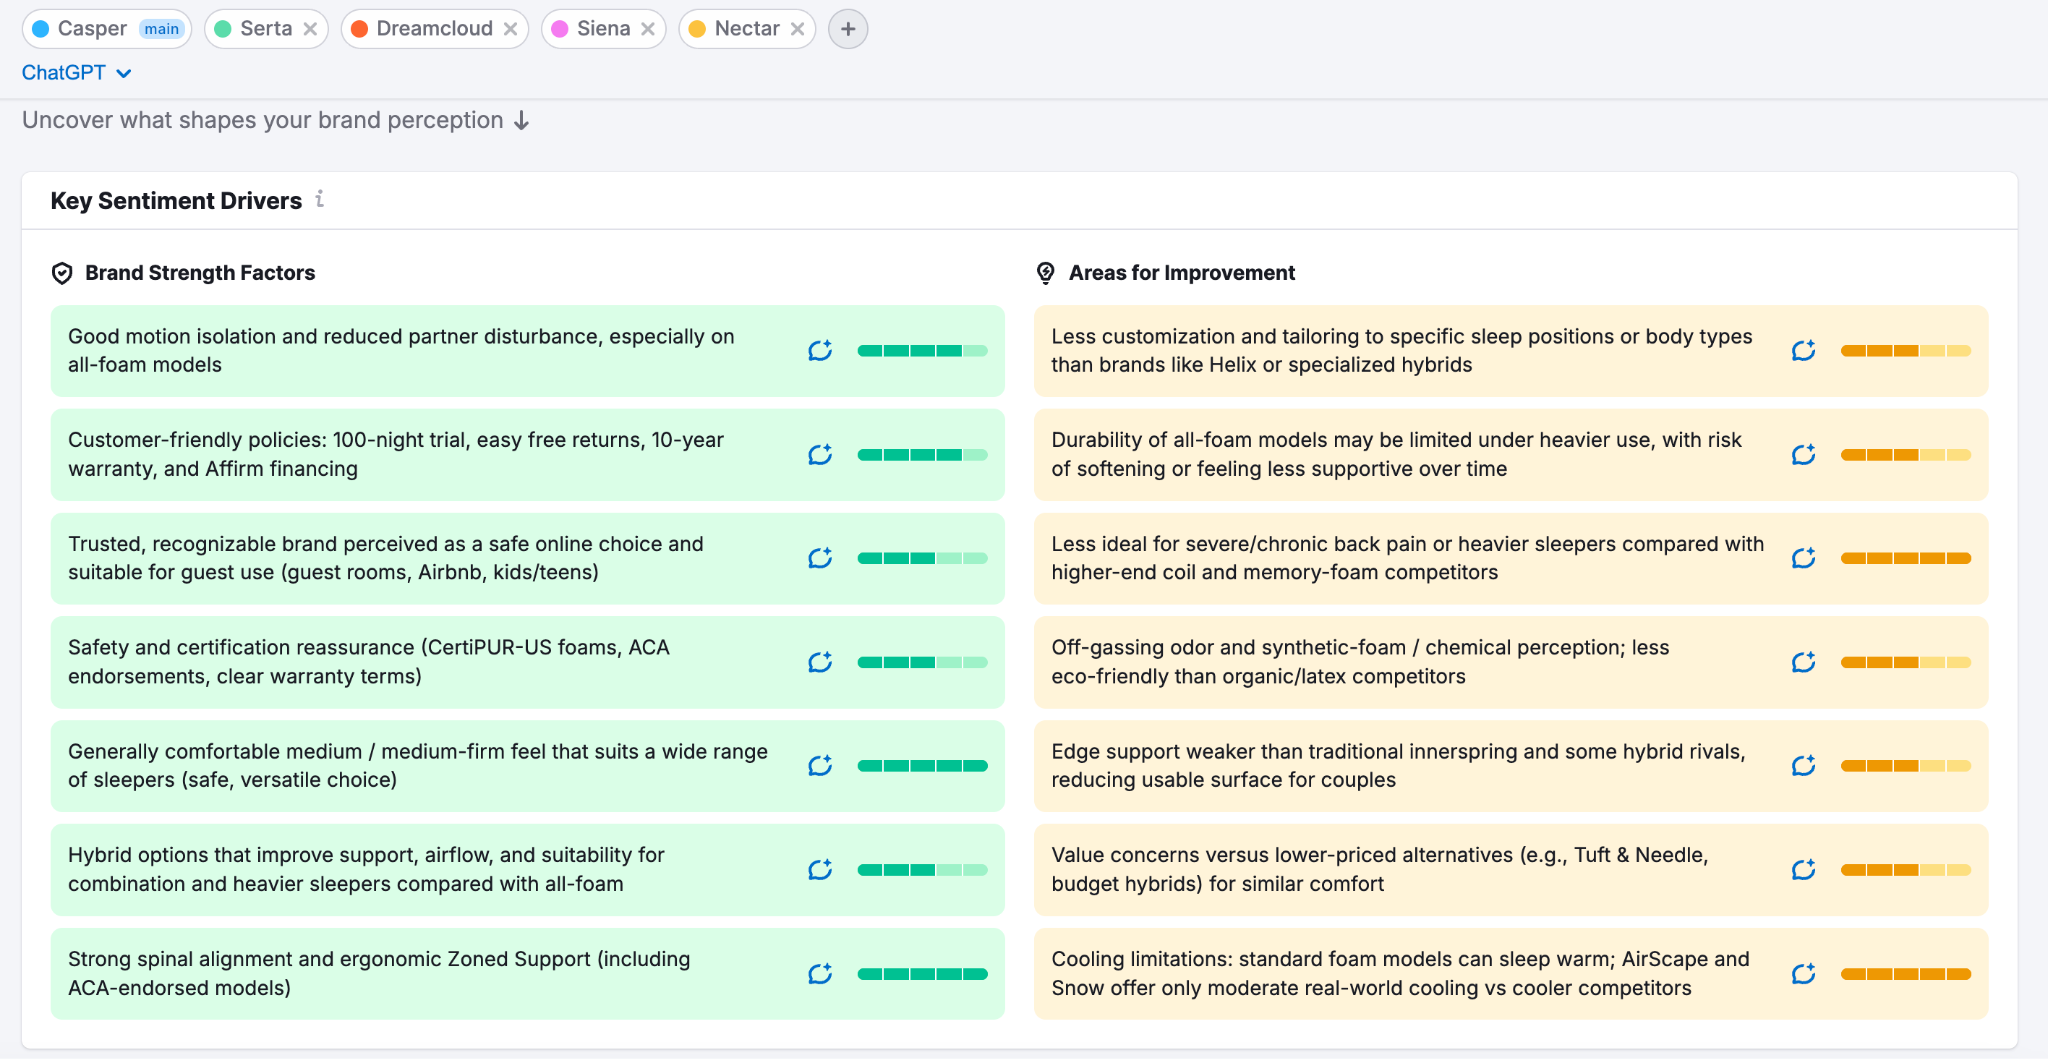The height and width of the screenshot is (1059, 2048).
Task: Select the Casper main brand tab
Action: pyautogui.click(x=107, y=29)
